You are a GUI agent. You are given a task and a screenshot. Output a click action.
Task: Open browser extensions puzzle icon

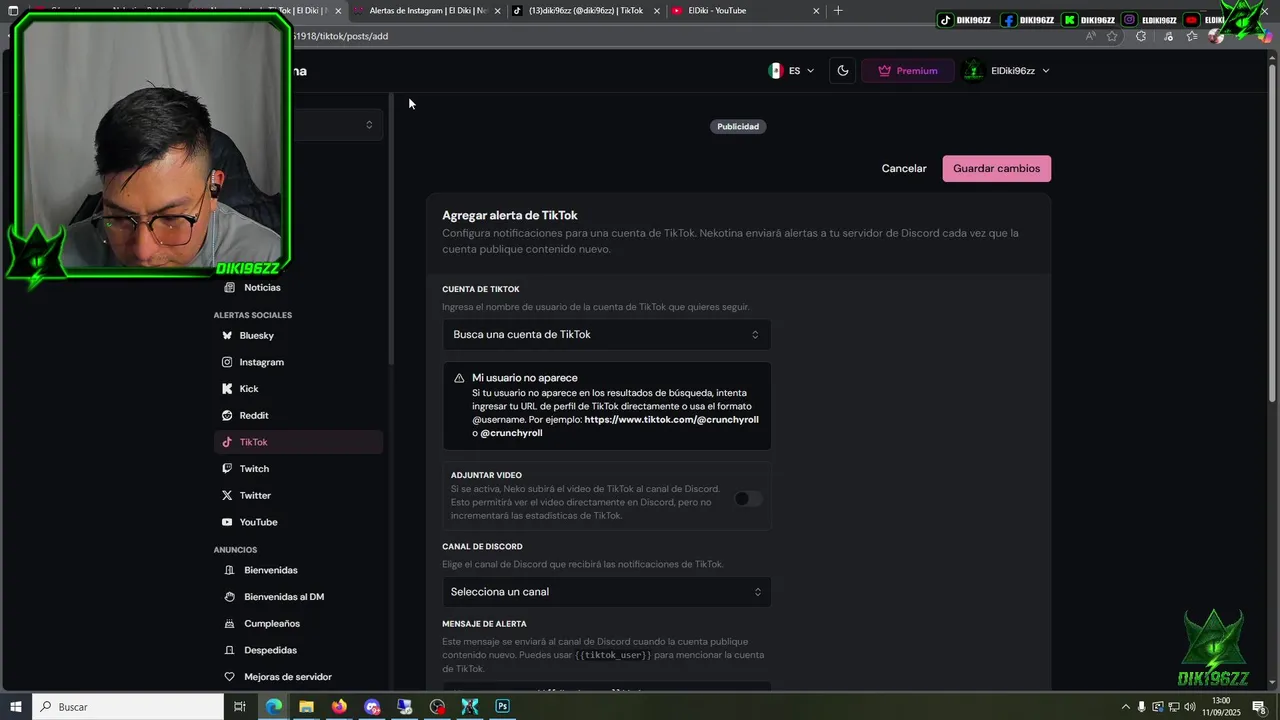click(x=1141, y=36)
